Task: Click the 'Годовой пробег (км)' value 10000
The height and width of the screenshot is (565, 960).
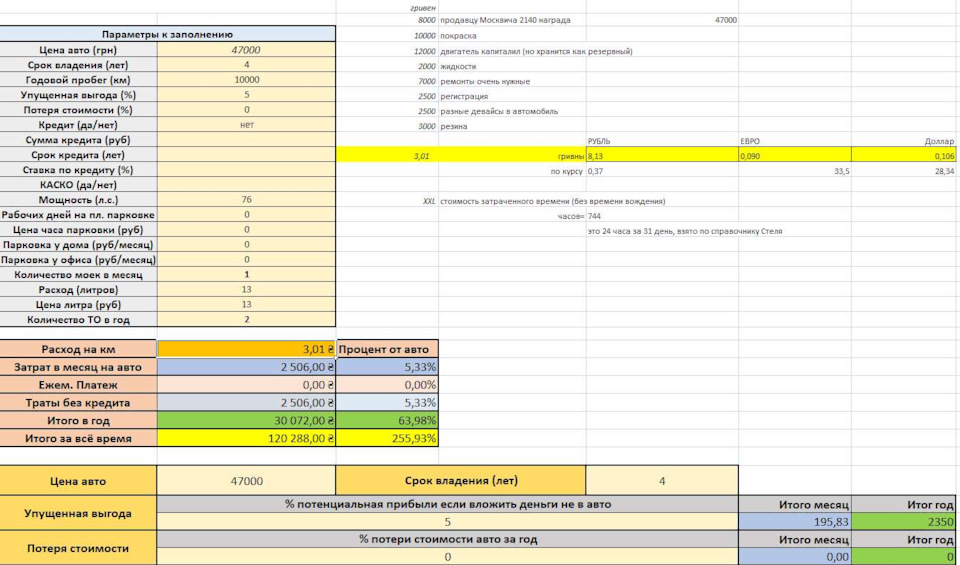Action: 246,80
